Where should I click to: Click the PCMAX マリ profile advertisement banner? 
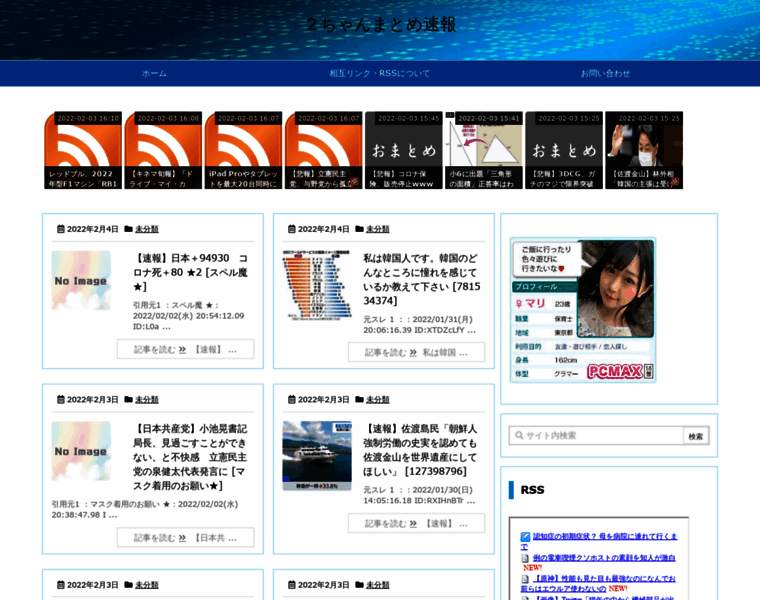pos(583,310)
